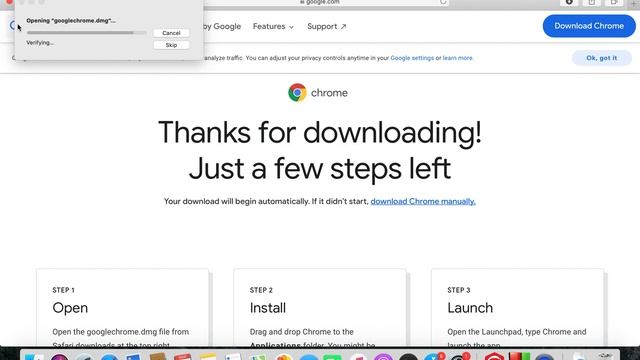Viewport: 640px width, 360px height.
Task: Click the chrome wordmark text
Action: [x=329, y=93]
